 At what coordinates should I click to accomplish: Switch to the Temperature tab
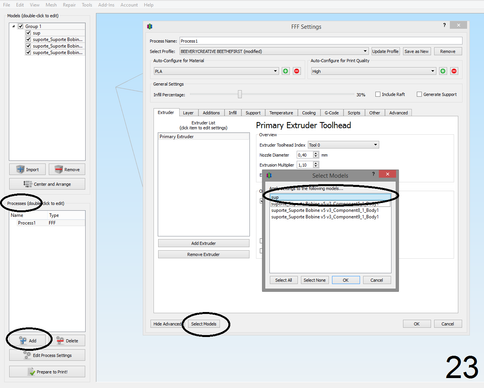(x=281, y=113)
